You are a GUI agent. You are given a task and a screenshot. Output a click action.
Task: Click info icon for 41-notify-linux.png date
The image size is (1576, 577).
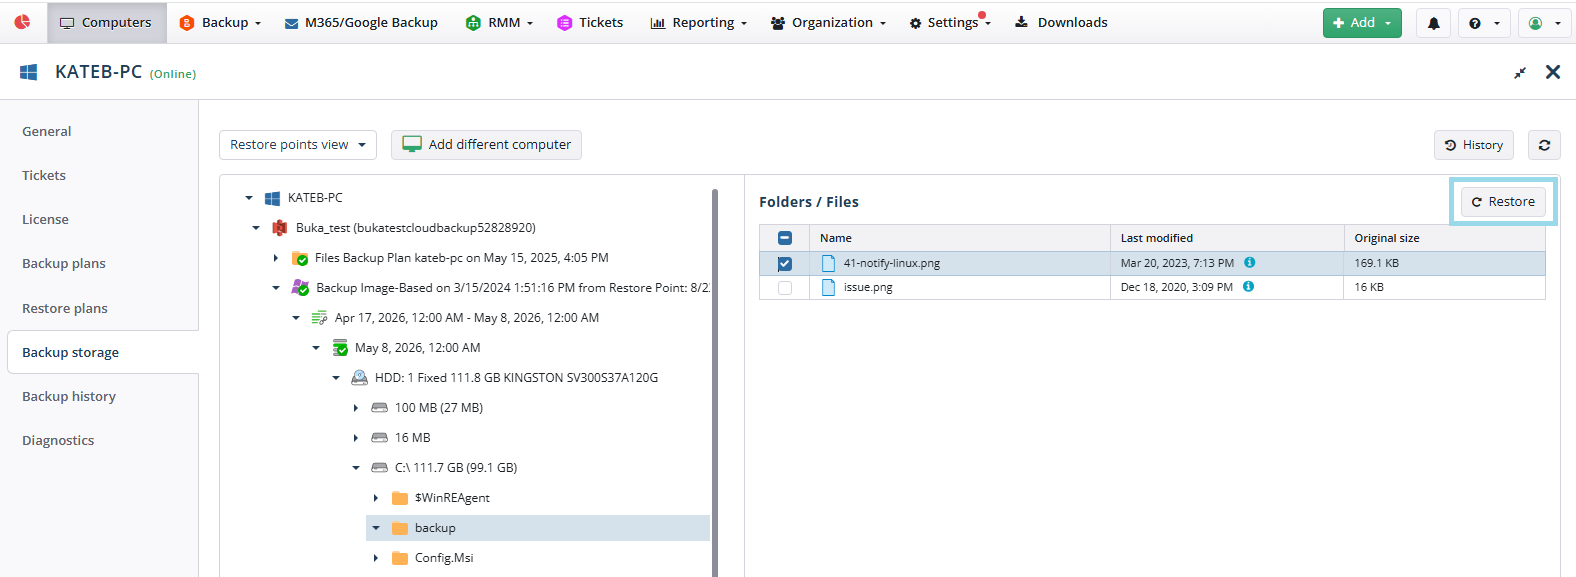coord(1250,262)
